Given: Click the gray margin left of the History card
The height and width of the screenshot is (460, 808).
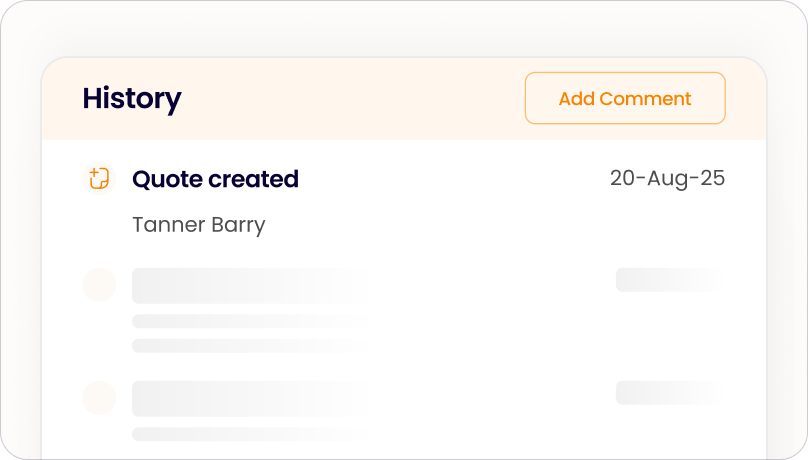Looking at the screenshot, I should pyautogui.click(x=20, y=250).
